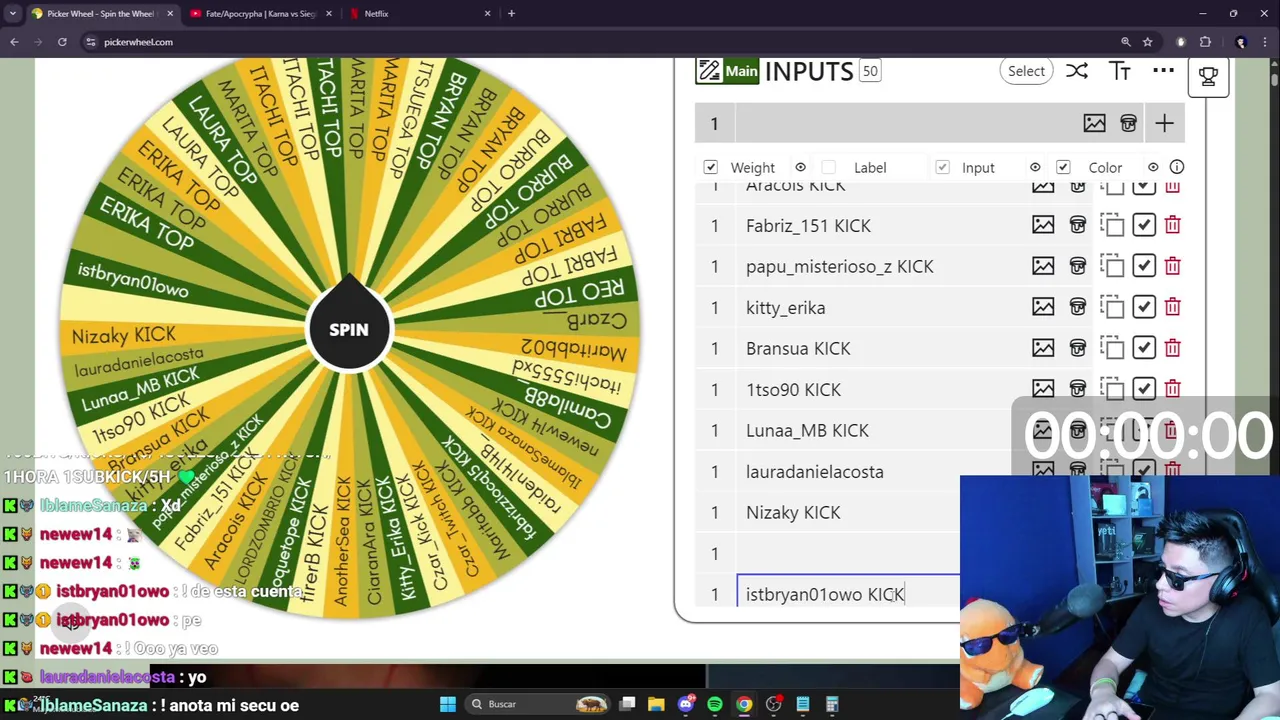Switch to the Fate/Apocrypha browser tab

tap(260, 14)
